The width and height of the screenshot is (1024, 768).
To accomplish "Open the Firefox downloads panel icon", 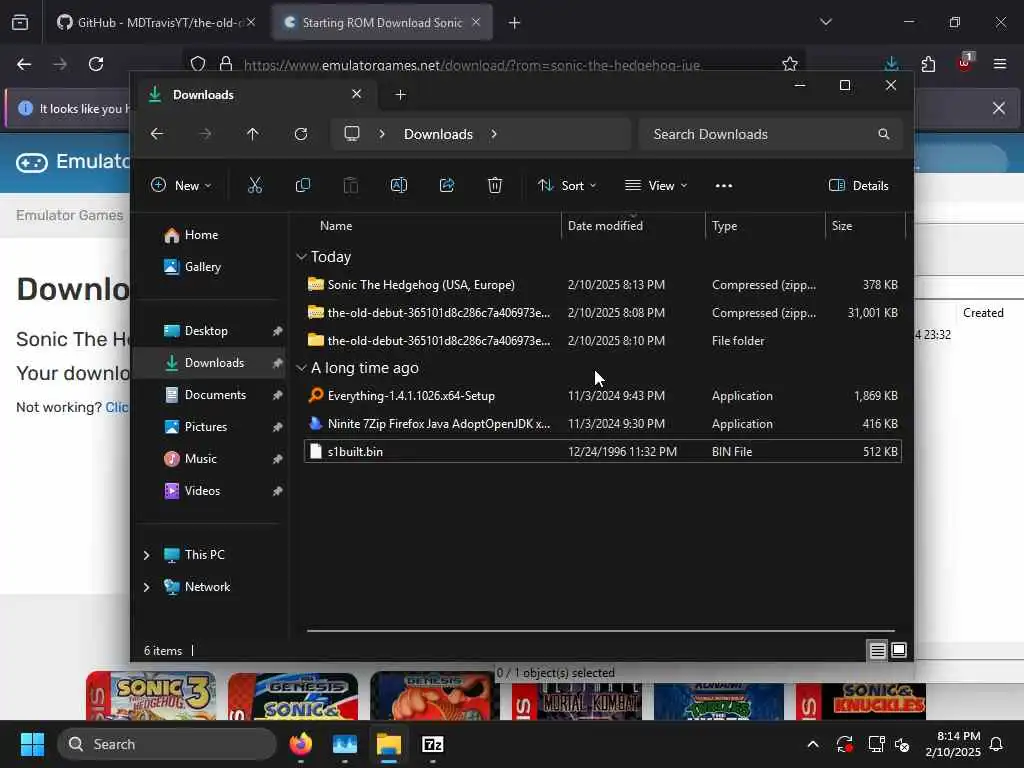I will click(891, 64).
